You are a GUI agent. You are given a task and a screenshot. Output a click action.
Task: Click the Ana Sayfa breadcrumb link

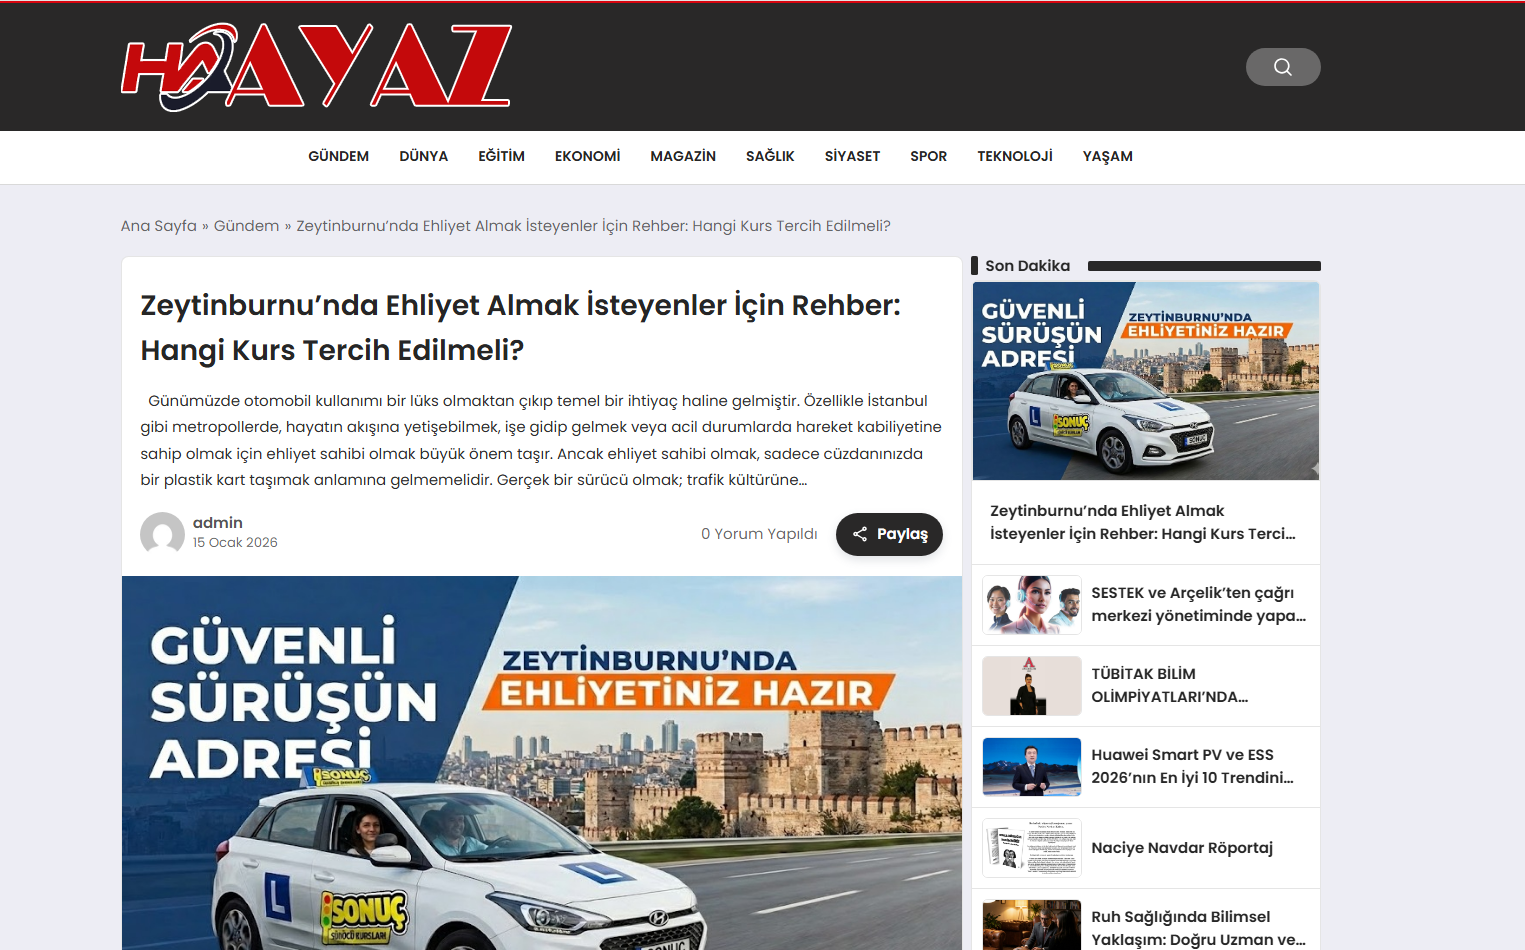click(158, 226)
